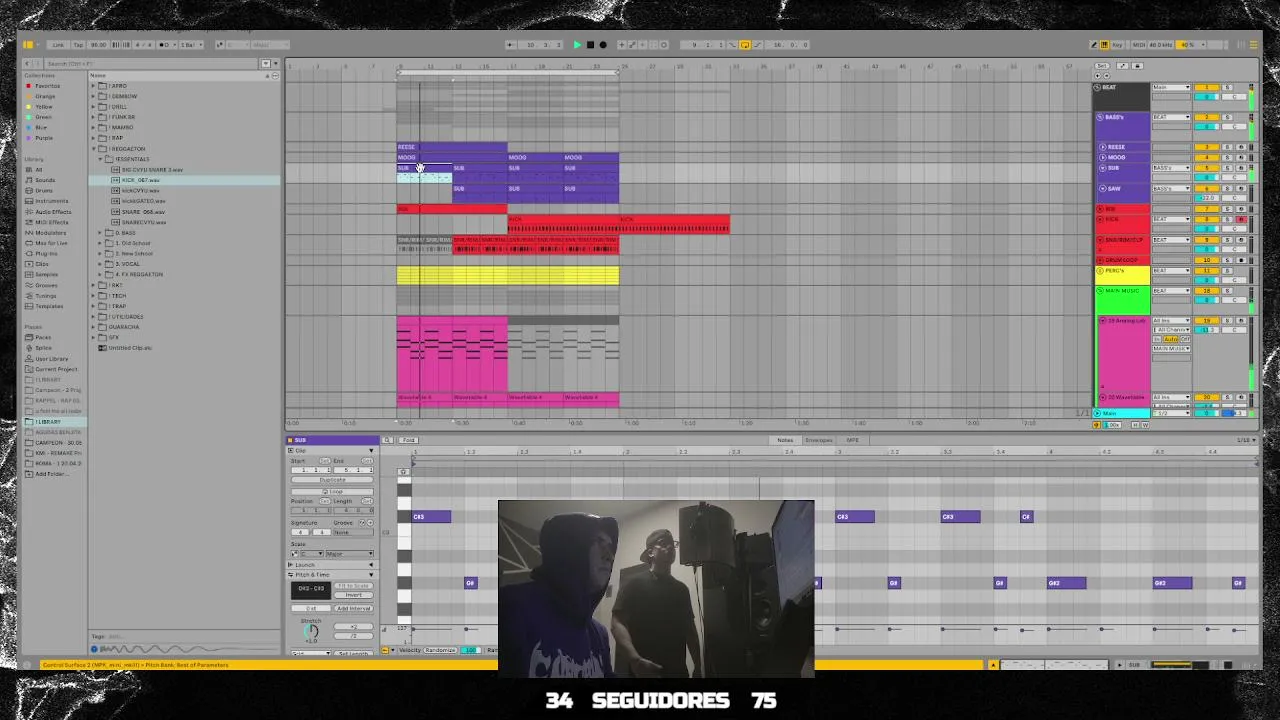Toggle the Key map mode button
The height and width of the screenshot is (720, 1280).
1117,45
